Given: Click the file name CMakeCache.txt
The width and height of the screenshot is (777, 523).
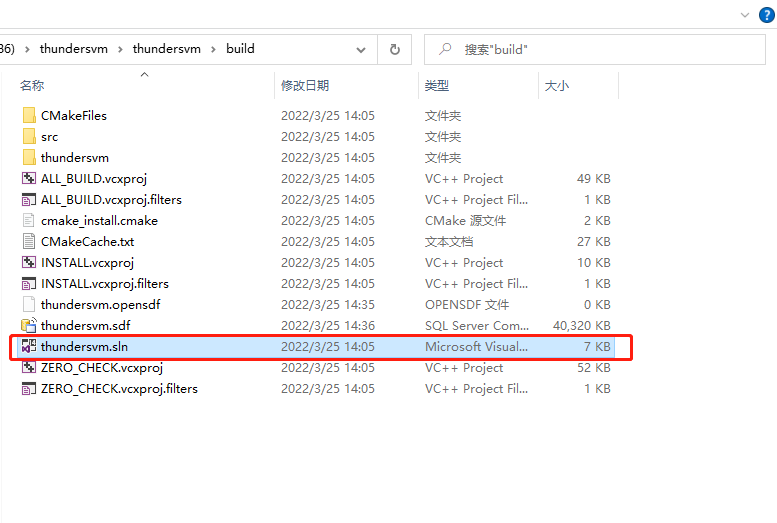Looking at the screenshot, I should [x=88, y=241].
